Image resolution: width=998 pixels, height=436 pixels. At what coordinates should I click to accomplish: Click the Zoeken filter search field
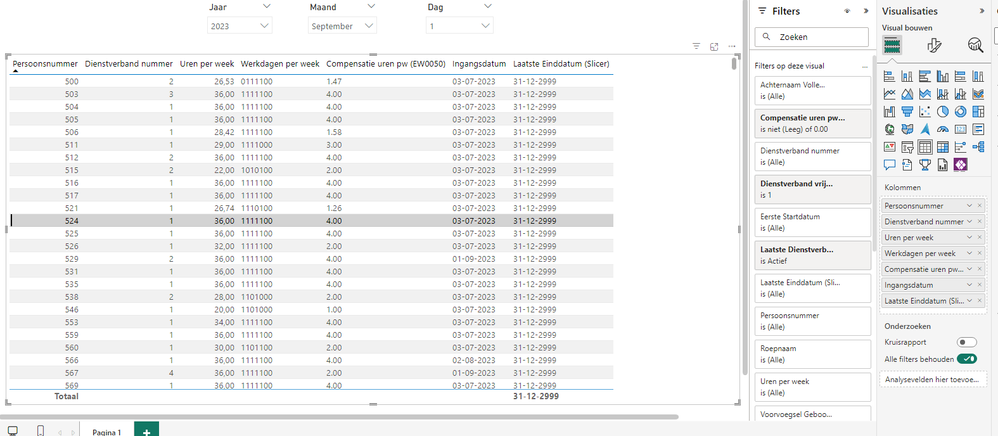tap(812, 37)
